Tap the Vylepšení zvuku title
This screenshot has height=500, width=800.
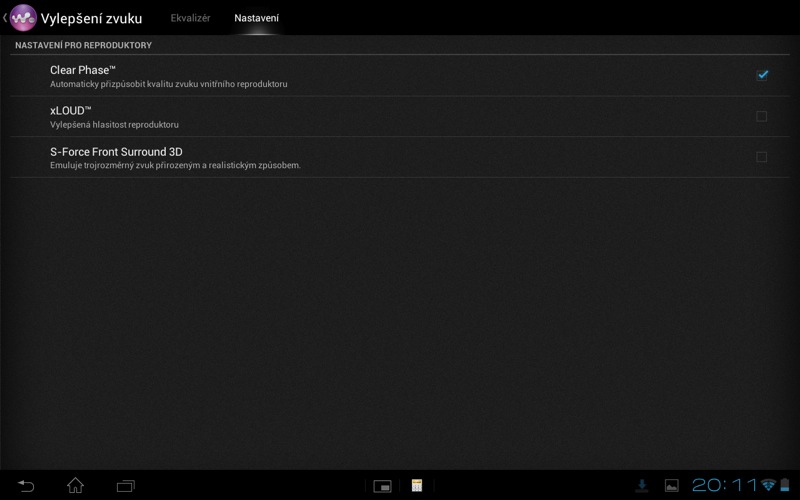[91, 18]
